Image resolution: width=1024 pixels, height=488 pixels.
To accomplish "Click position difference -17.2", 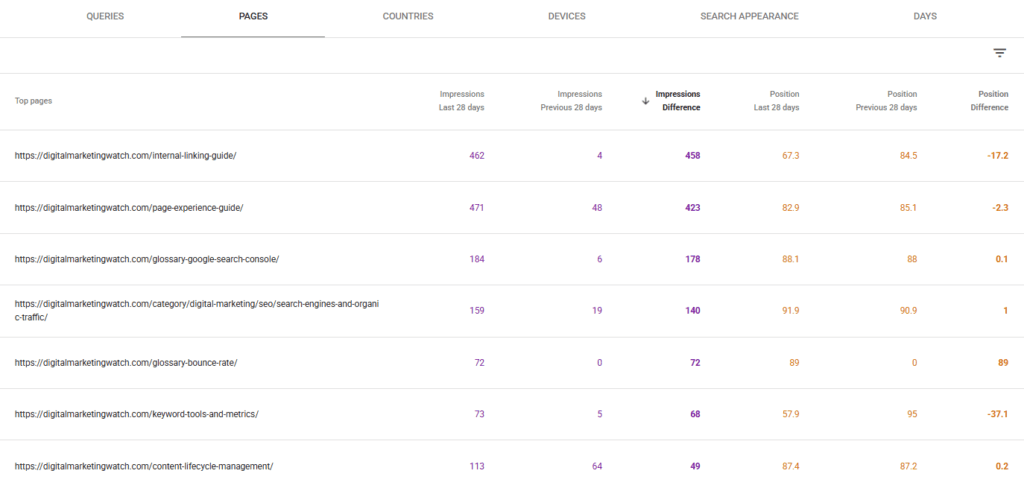I will point(997,155).
